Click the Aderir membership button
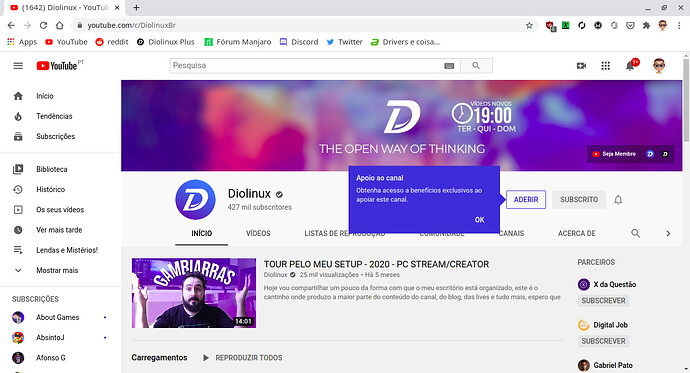 [526, 200]
